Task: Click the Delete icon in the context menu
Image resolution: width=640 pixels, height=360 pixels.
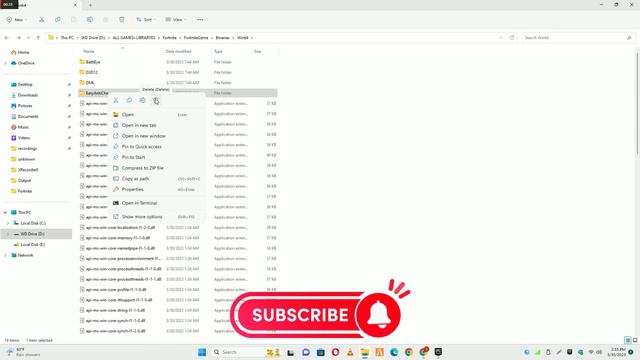Action: pos(156,100)
